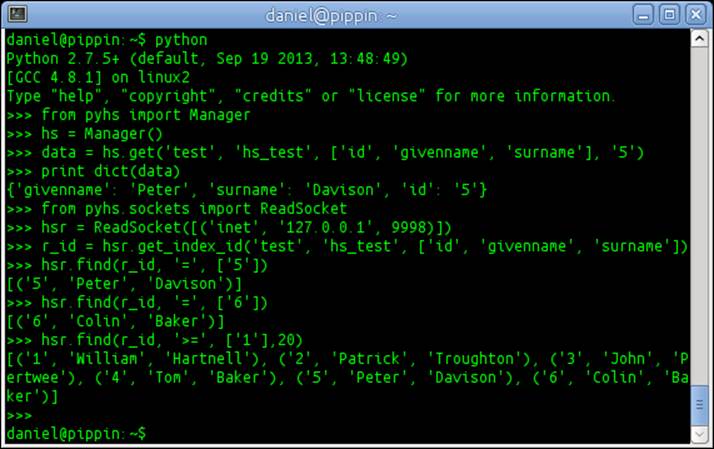Image resolution: width=714 pixels, height=449 pixels.
Task: Close the daniel@pippin terminal window
Action: 695,15
